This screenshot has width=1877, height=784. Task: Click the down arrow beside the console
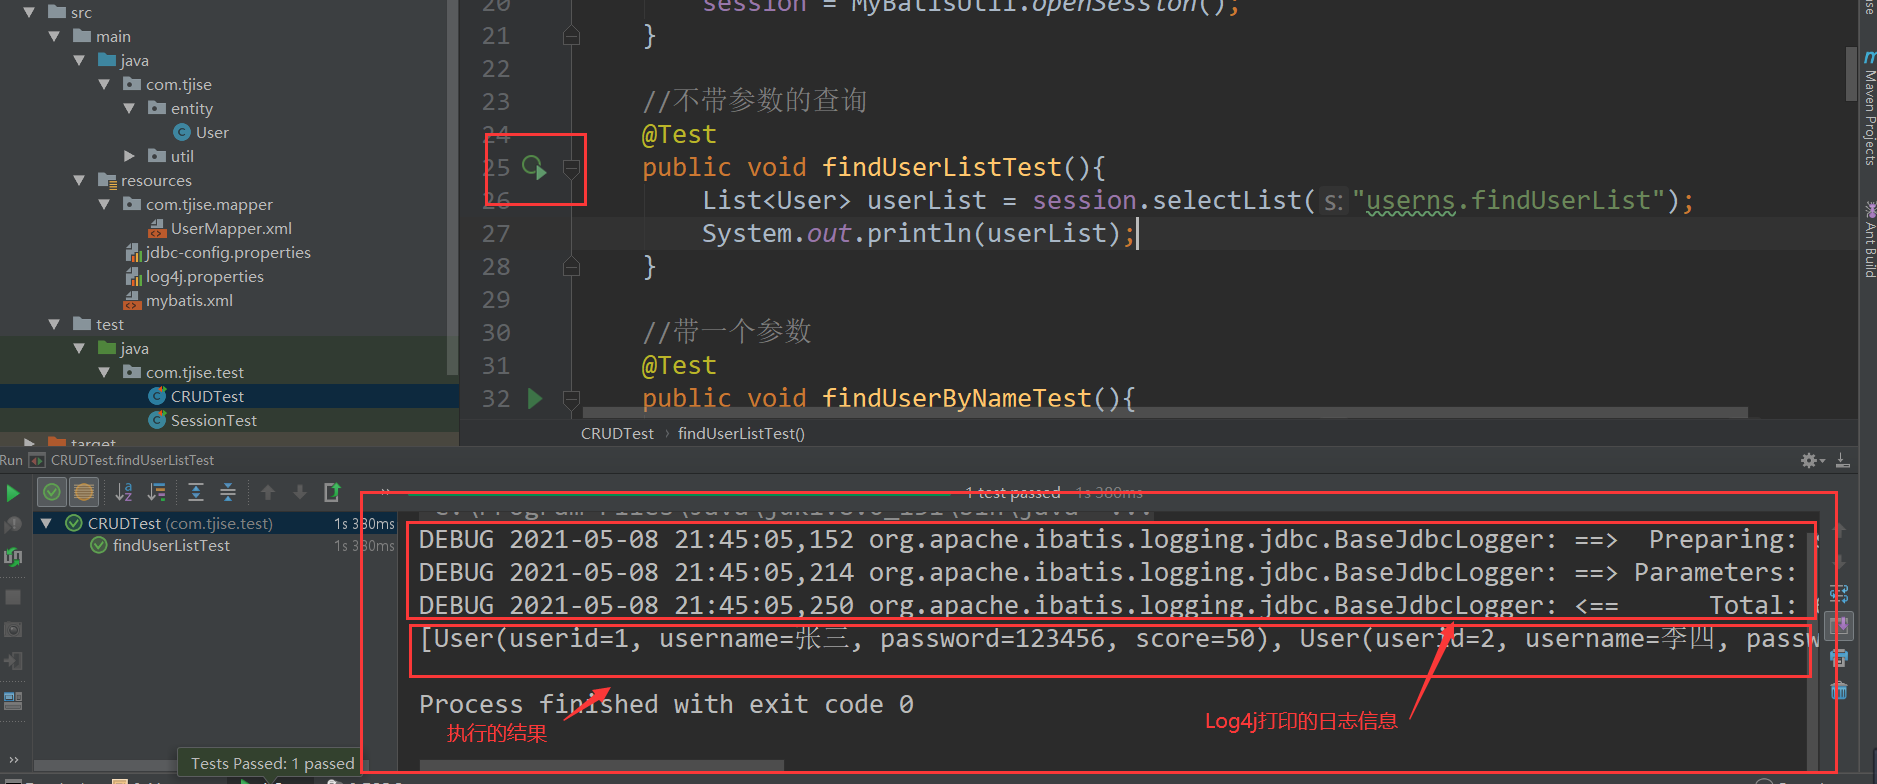point(1839,561)
